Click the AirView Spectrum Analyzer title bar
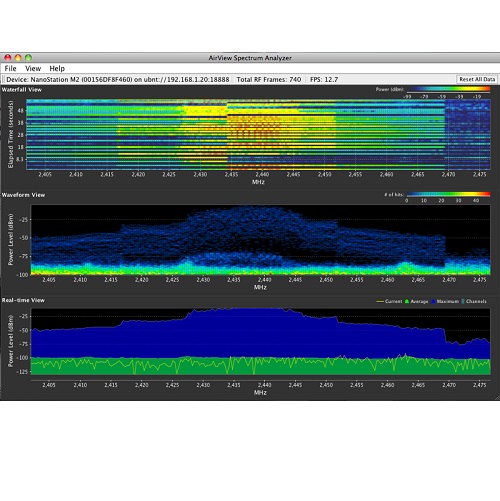Viewport: 500px width, 501px height. tap(250, 58)
